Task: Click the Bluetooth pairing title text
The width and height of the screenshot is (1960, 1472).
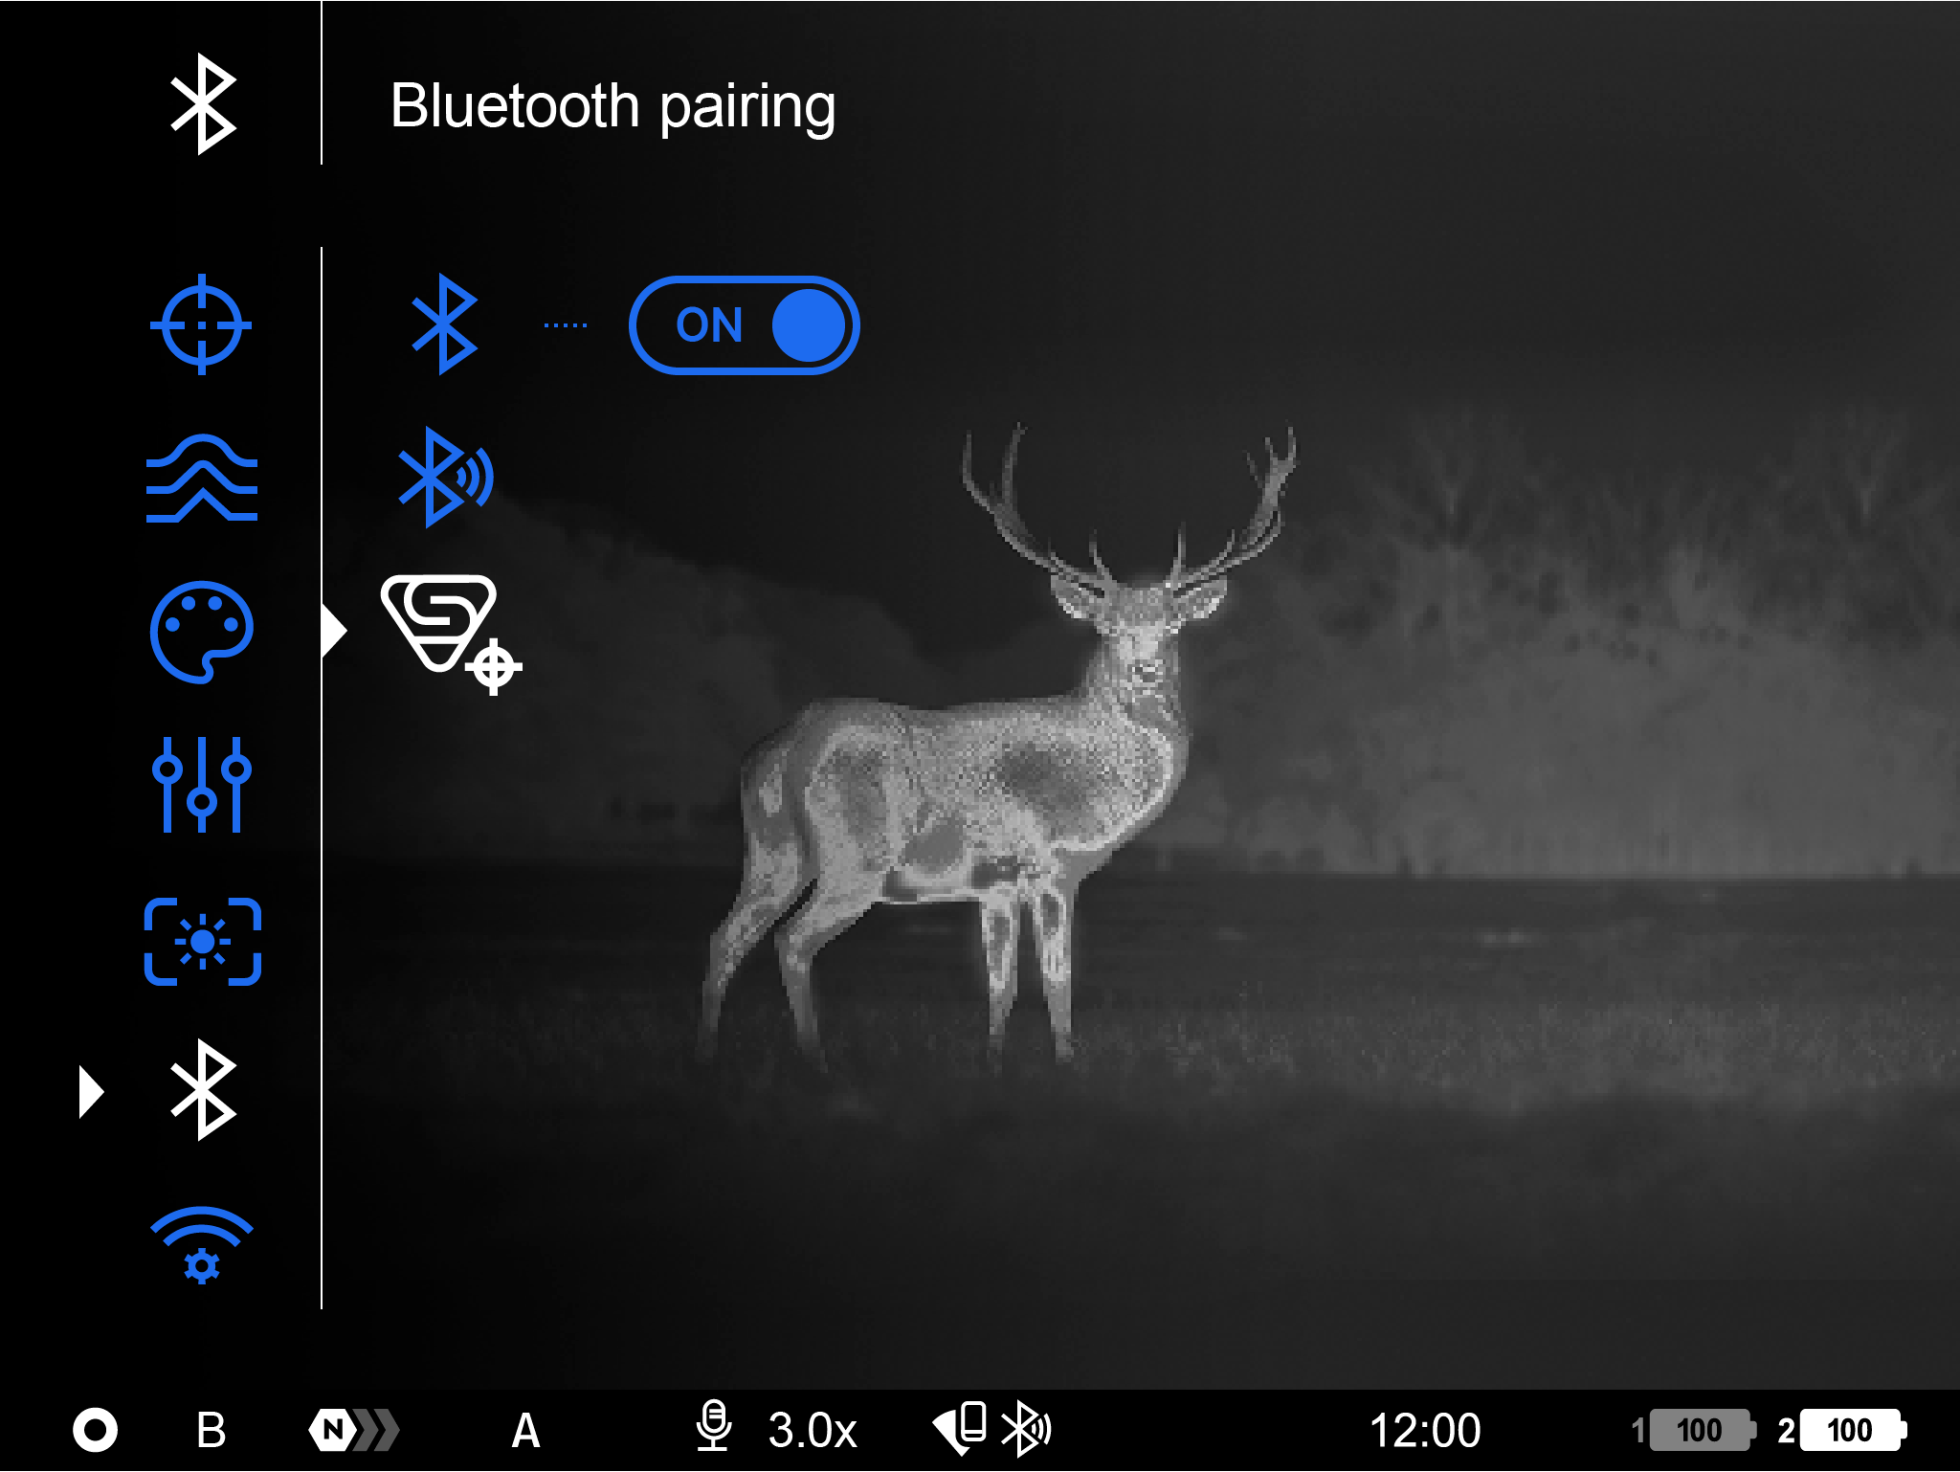Action: pos(612,106)
